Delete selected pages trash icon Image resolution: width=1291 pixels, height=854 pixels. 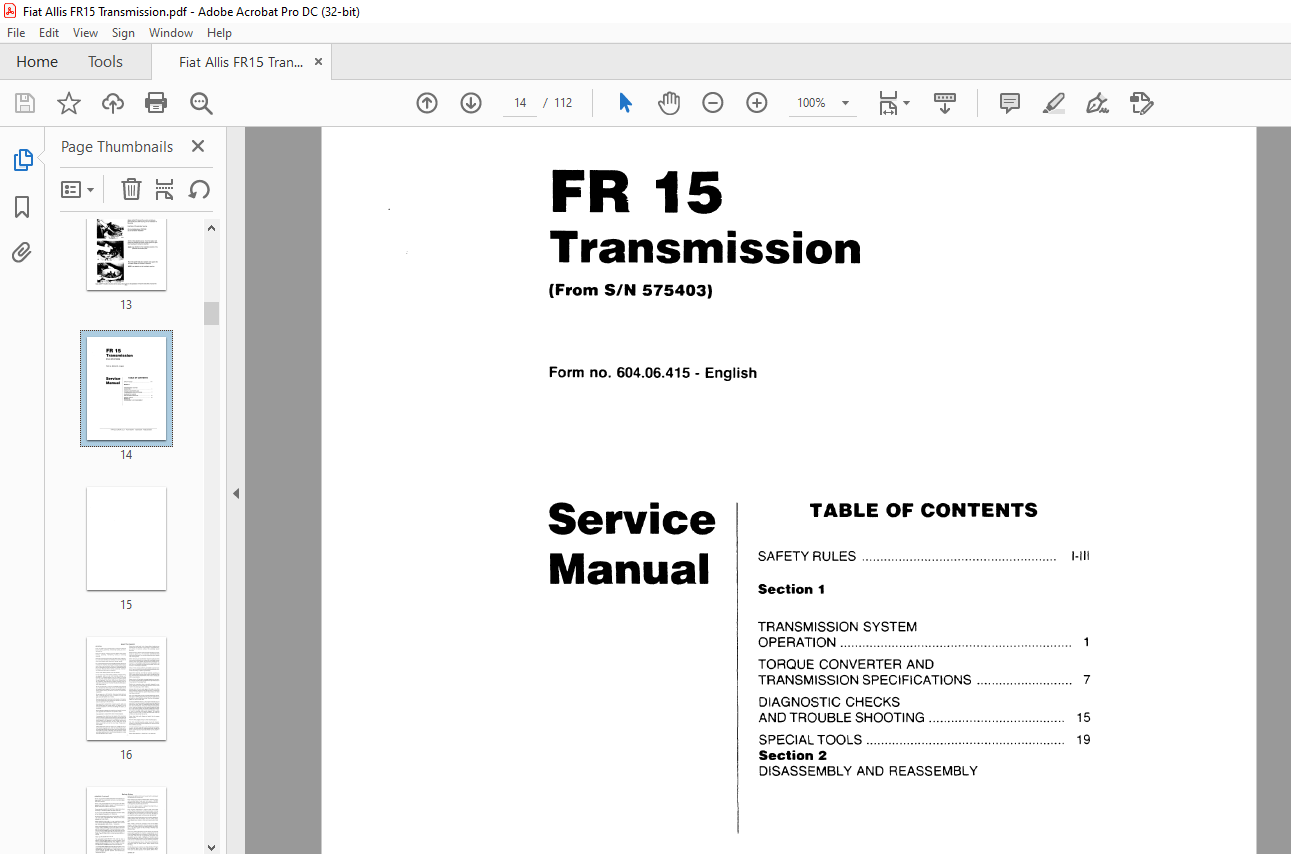click(x=131, y=189)
